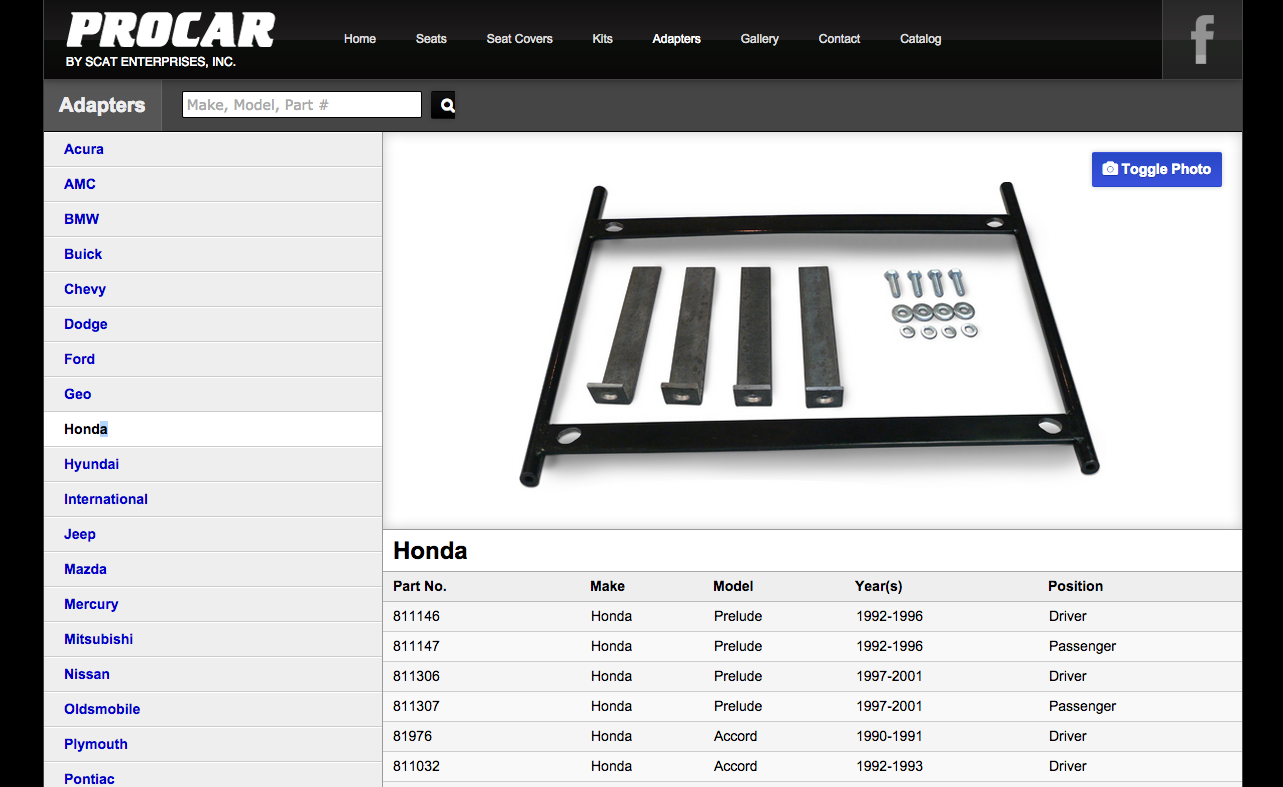Select AMC in the make list
1283x787 pixels.
pos(213,184)
